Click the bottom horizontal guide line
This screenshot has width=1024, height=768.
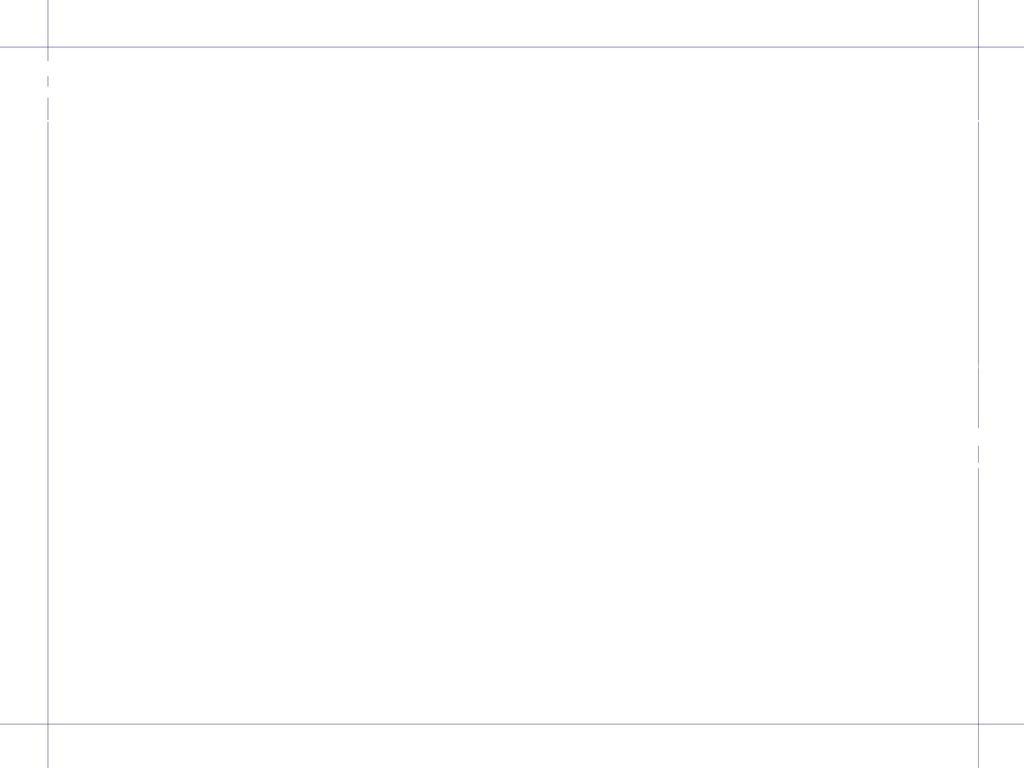pos(512,724)
